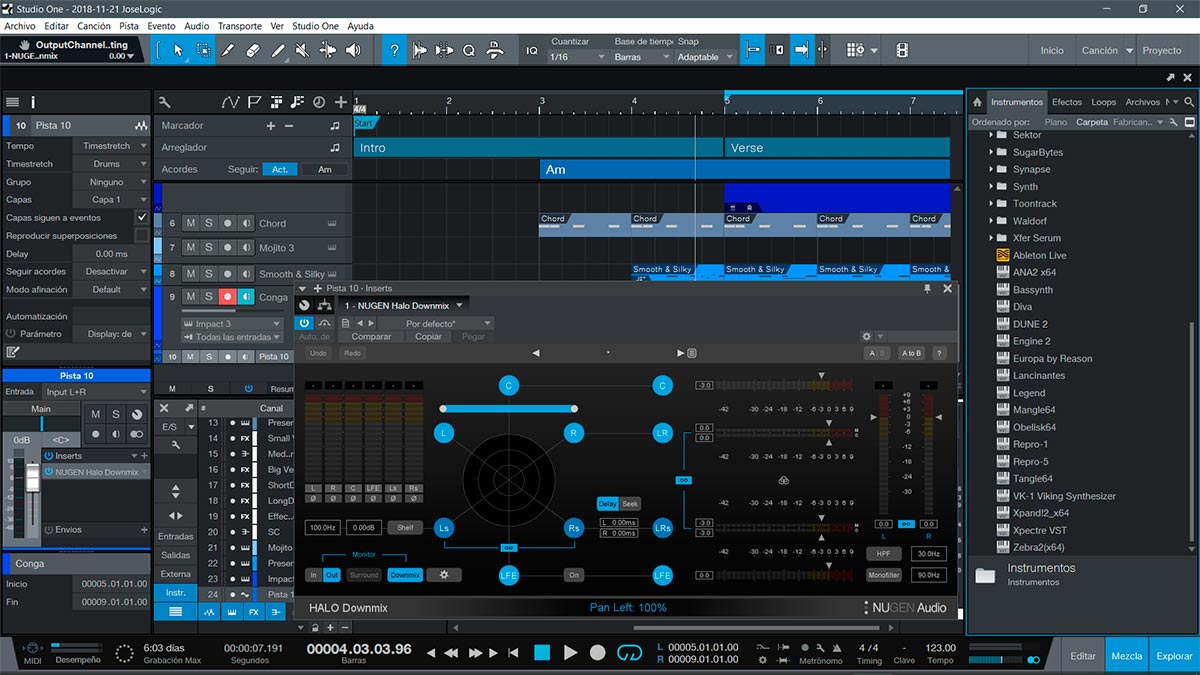
Task: Click the Record button in the transport
Action: tap(598, 653)
